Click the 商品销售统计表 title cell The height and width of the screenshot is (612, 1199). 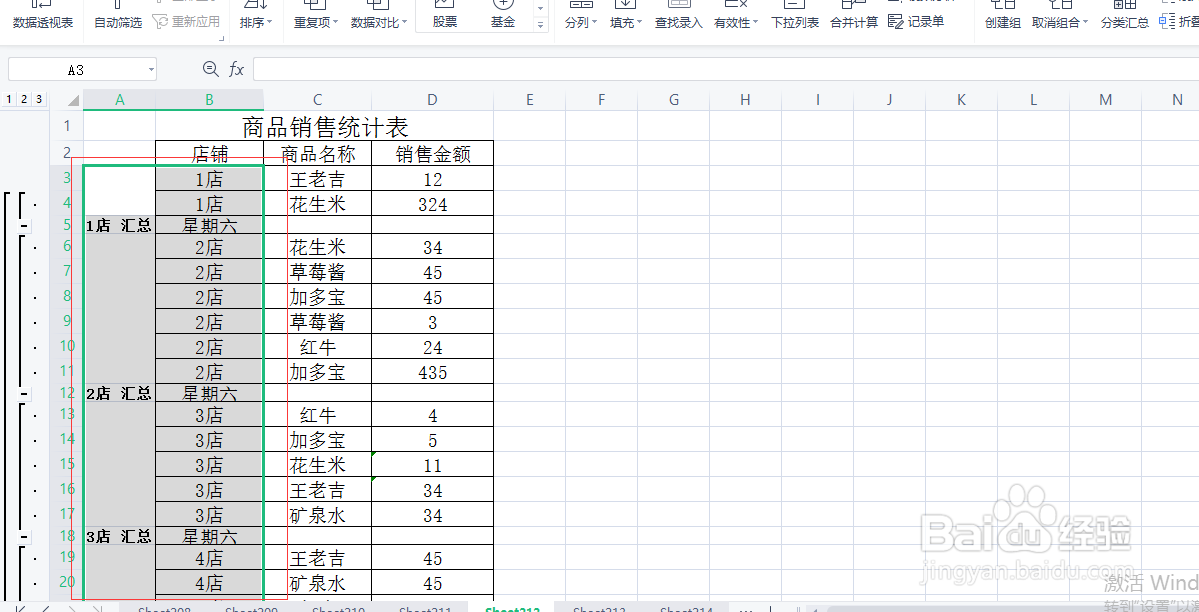click(x=325, y=125)
